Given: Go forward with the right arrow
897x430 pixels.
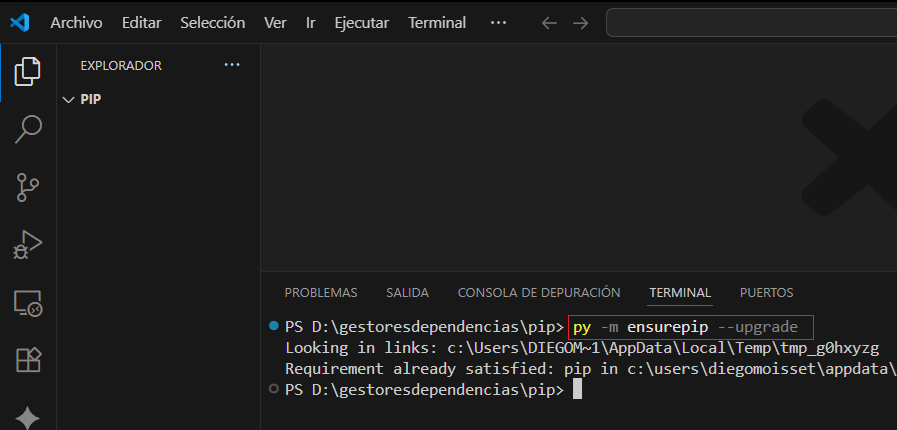Looking at the screenshot, I should (x=581, y=22).
